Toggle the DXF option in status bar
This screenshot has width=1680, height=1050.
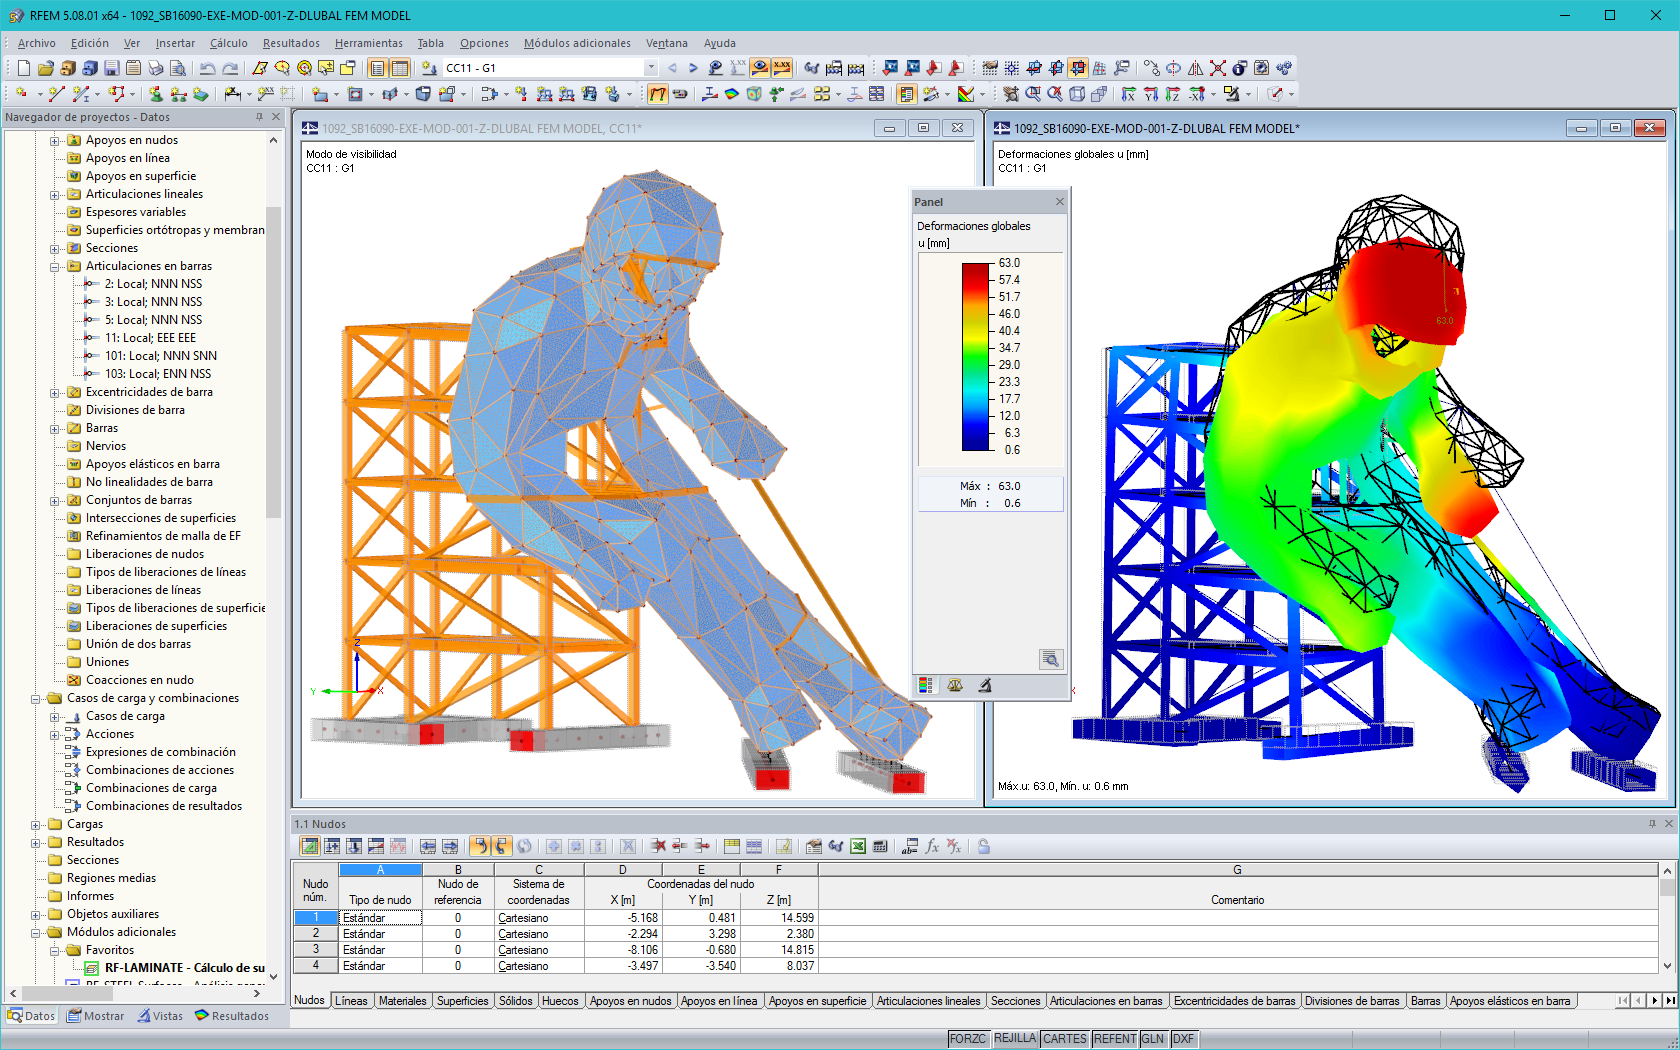(1182, 1038)
